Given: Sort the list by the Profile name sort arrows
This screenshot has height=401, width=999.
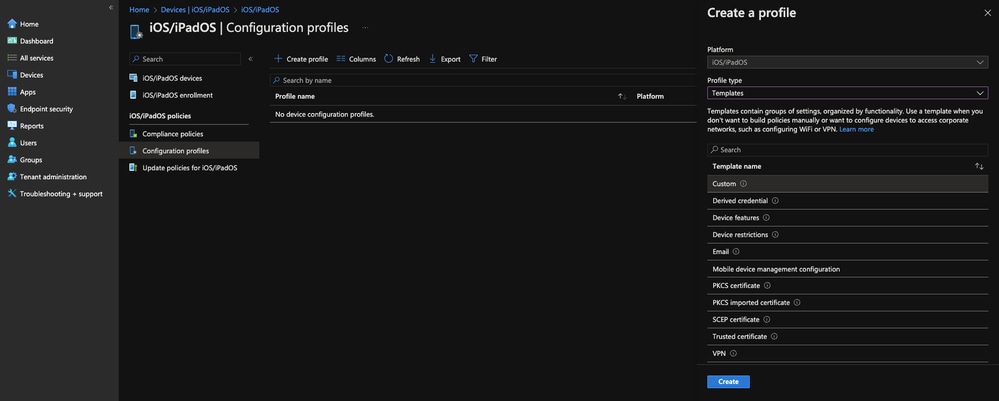Looking at the screenshot, I should pyautogui.click(x=622, y=96).
